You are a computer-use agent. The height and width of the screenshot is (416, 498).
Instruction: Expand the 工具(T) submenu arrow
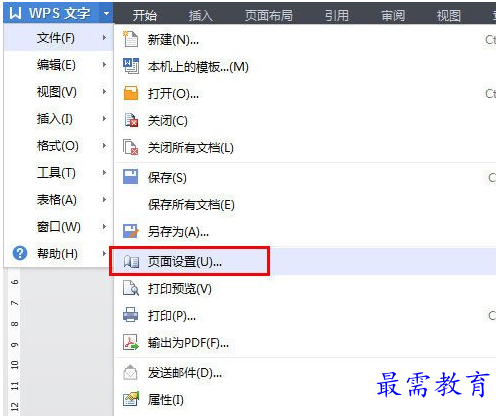pos(104,173)
